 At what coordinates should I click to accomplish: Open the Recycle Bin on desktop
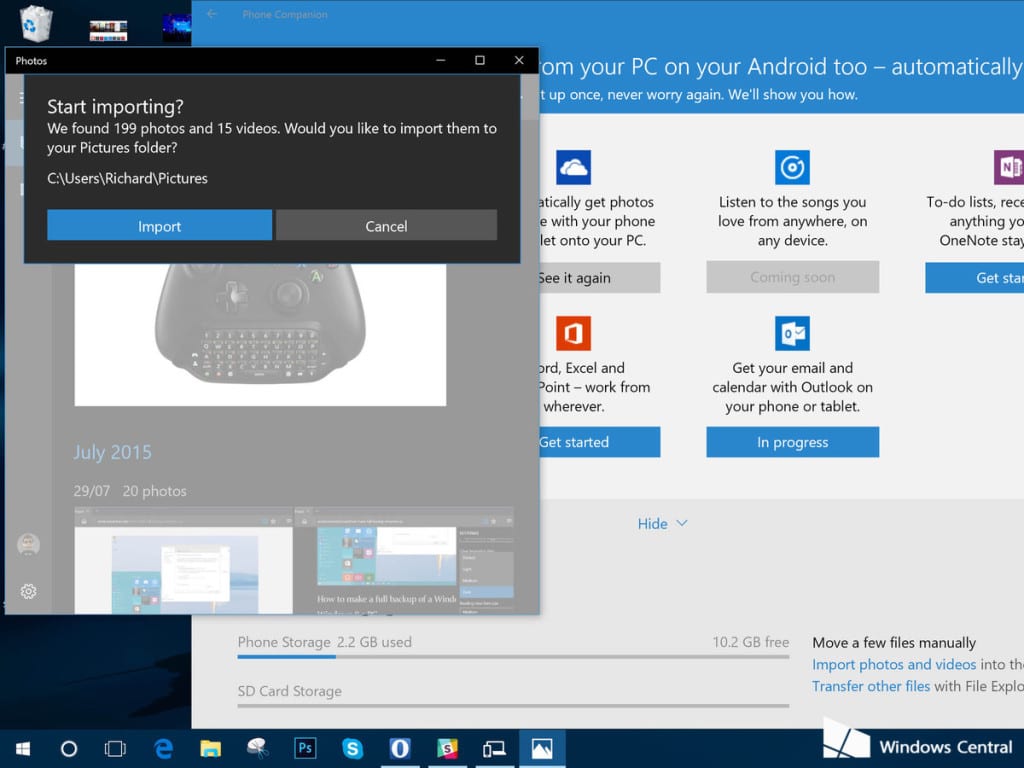[x=36, y=24]
